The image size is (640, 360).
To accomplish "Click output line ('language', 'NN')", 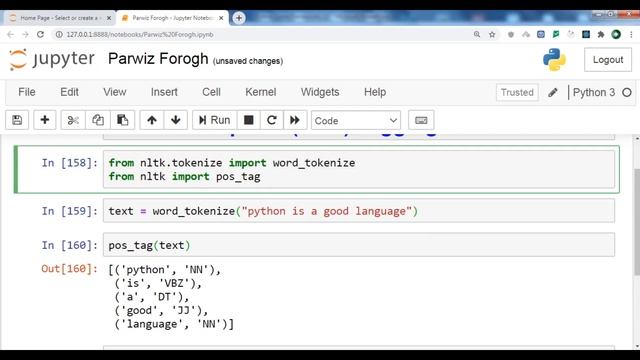I will point(174,324).
